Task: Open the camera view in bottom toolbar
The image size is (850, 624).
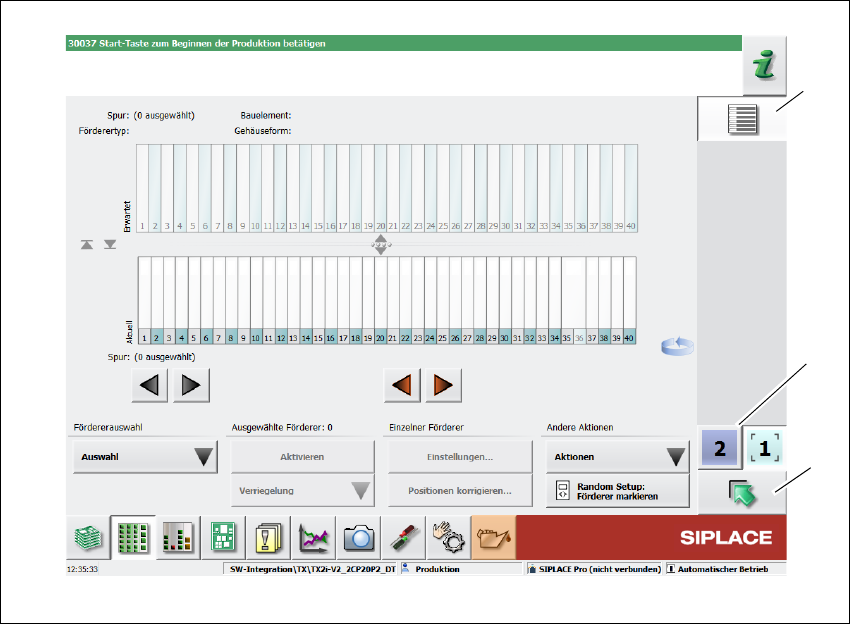Action: click(x=358, y=537)
